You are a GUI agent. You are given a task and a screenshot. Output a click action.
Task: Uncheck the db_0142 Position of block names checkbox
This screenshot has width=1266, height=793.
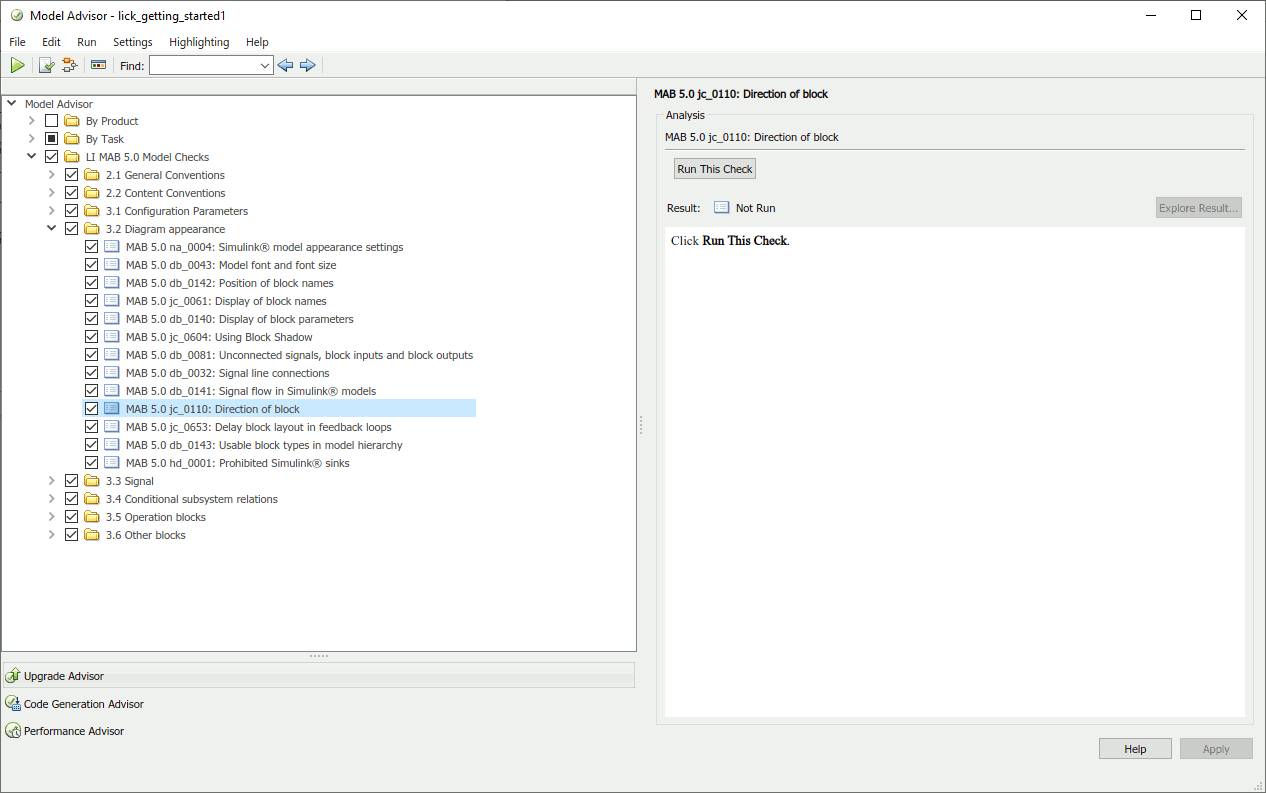click(x=92, y=283)
